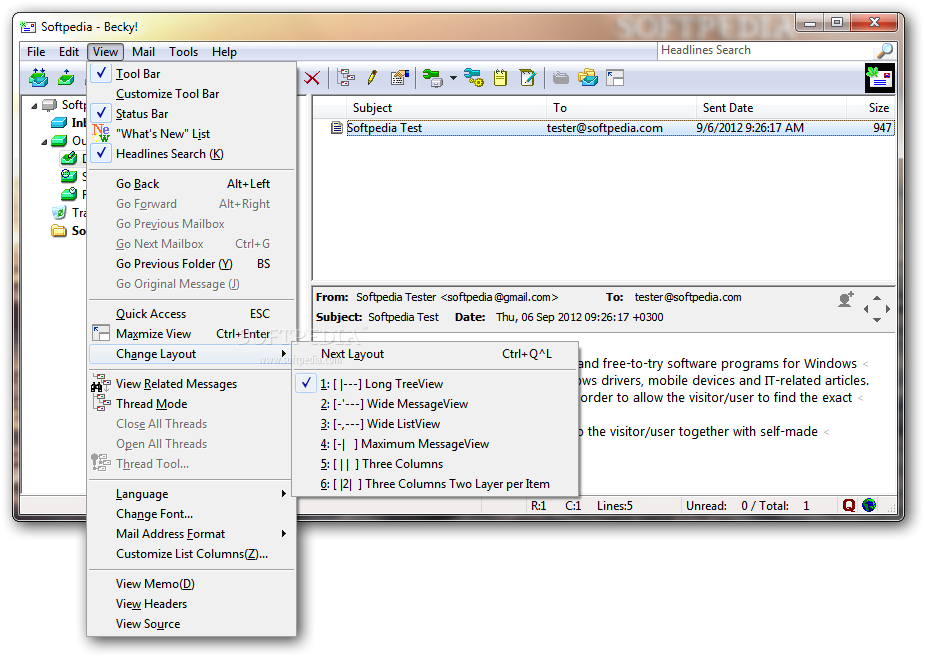The height and width of the screenshot is (657, 925).
Task: Expand the Language submenu
Action: pos(192,494)
